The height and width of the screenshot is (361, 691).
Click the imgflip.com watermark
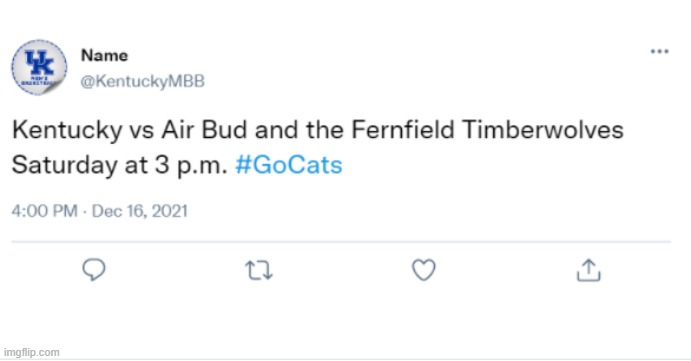pyautogui.click(x=31, y=352)
